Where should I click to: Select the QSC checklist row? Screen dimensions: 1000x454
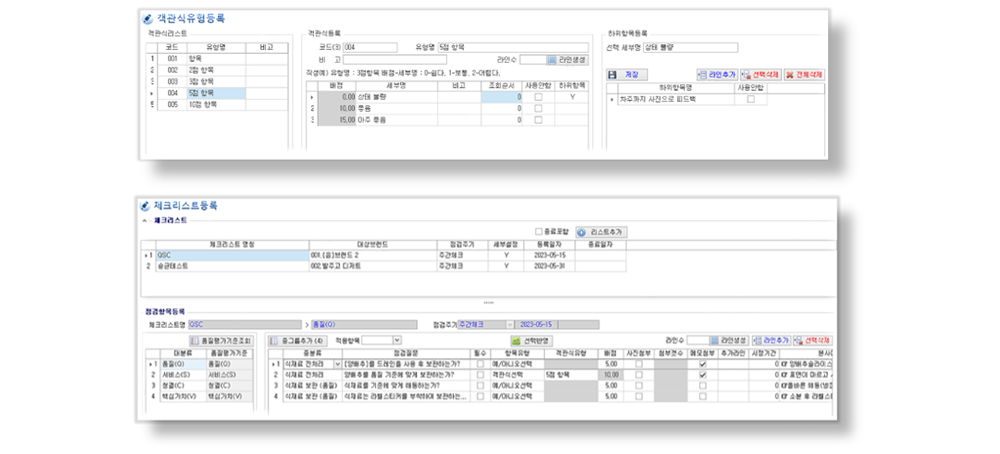pos(385,255)
